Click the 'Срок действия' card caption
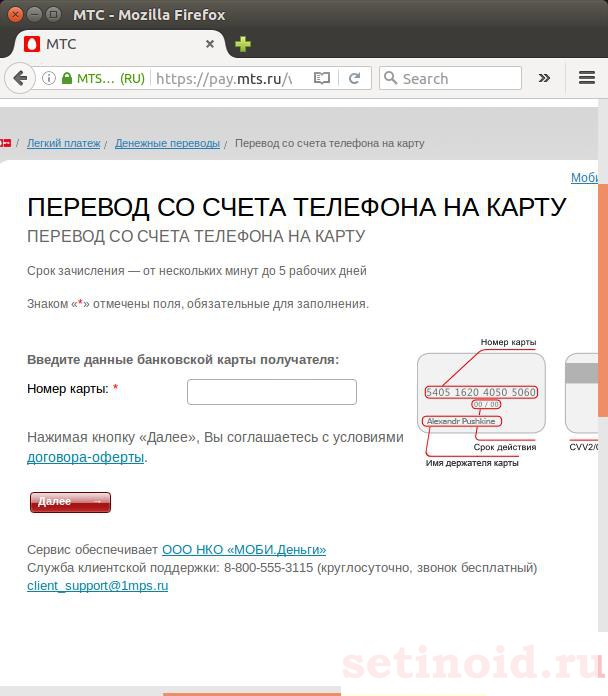This screenshot has height=696, width=608. (x=505, y=447)
